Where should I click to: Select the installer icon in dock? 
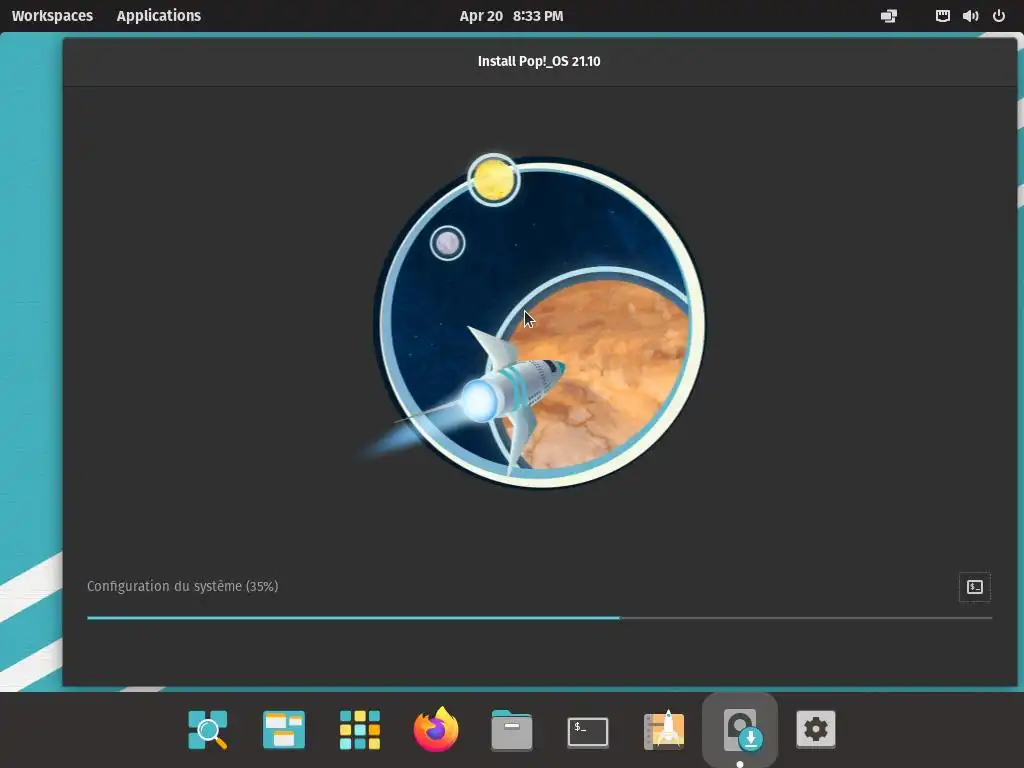(740, 729)
